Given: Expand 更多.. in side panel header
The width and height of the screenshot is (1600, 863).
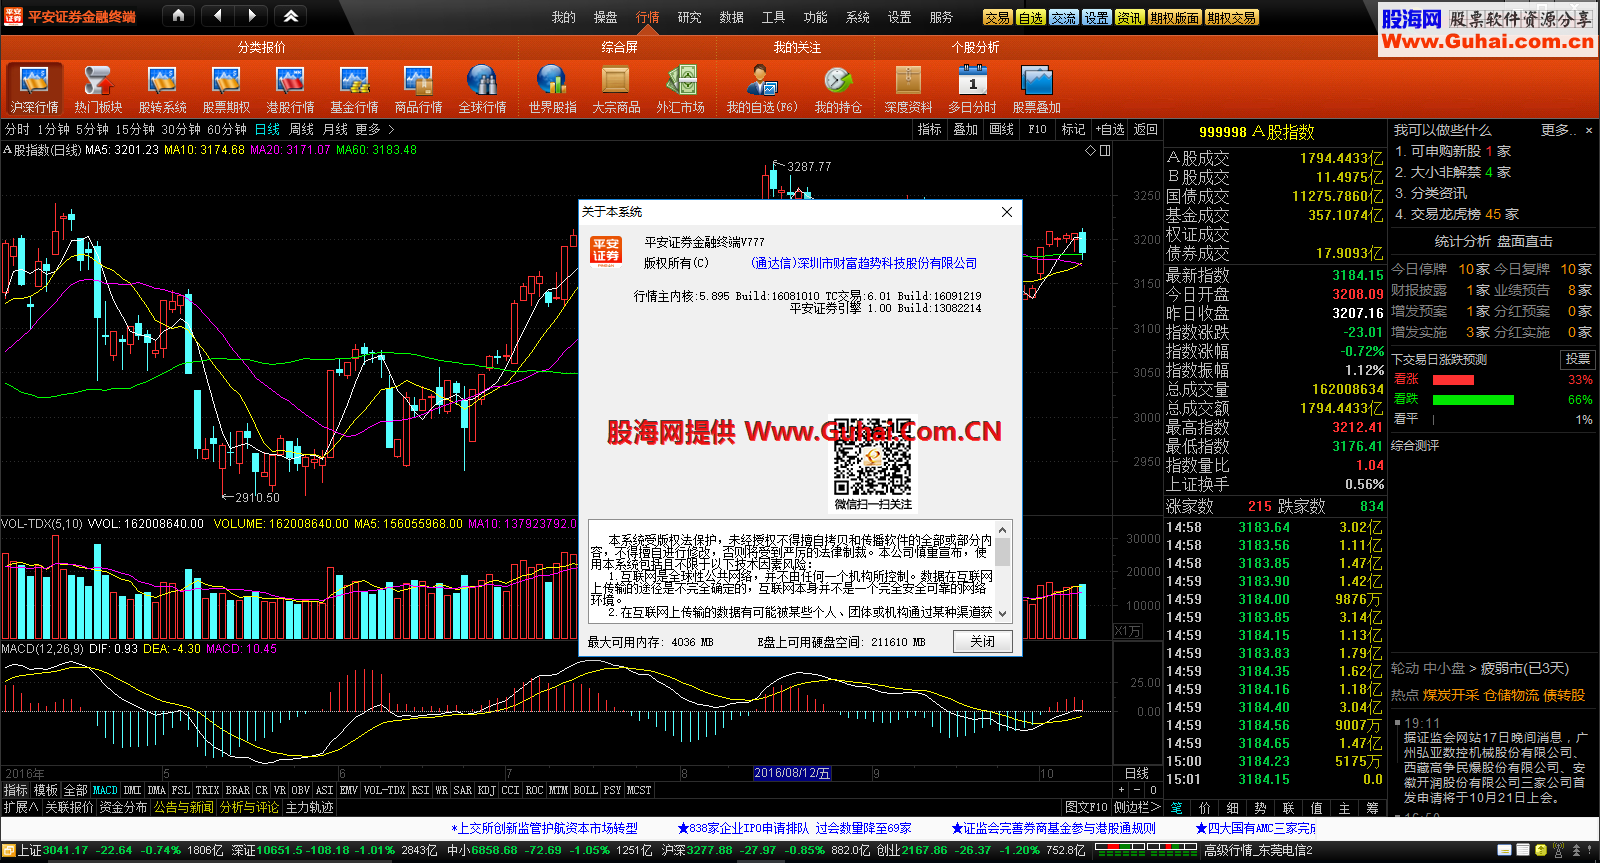Looking at the screenshot, I should 1558,130.
